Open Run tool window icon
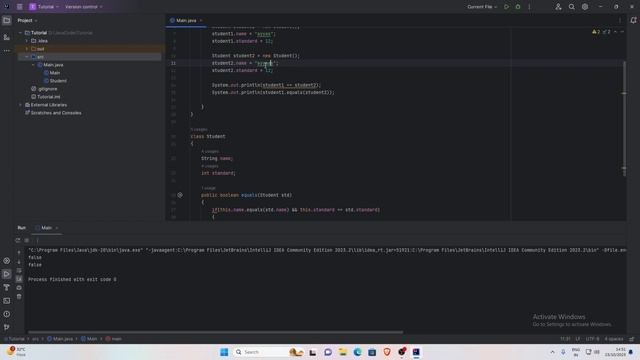Viewport: 640px width, 360px height. (x=7, y=274)
